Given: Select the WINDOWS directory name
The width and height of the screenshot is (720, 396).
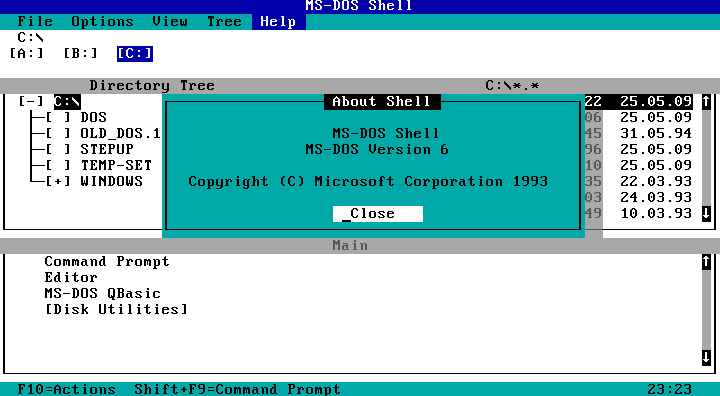Looking at the screenshot, I should (x=112, y=181).
